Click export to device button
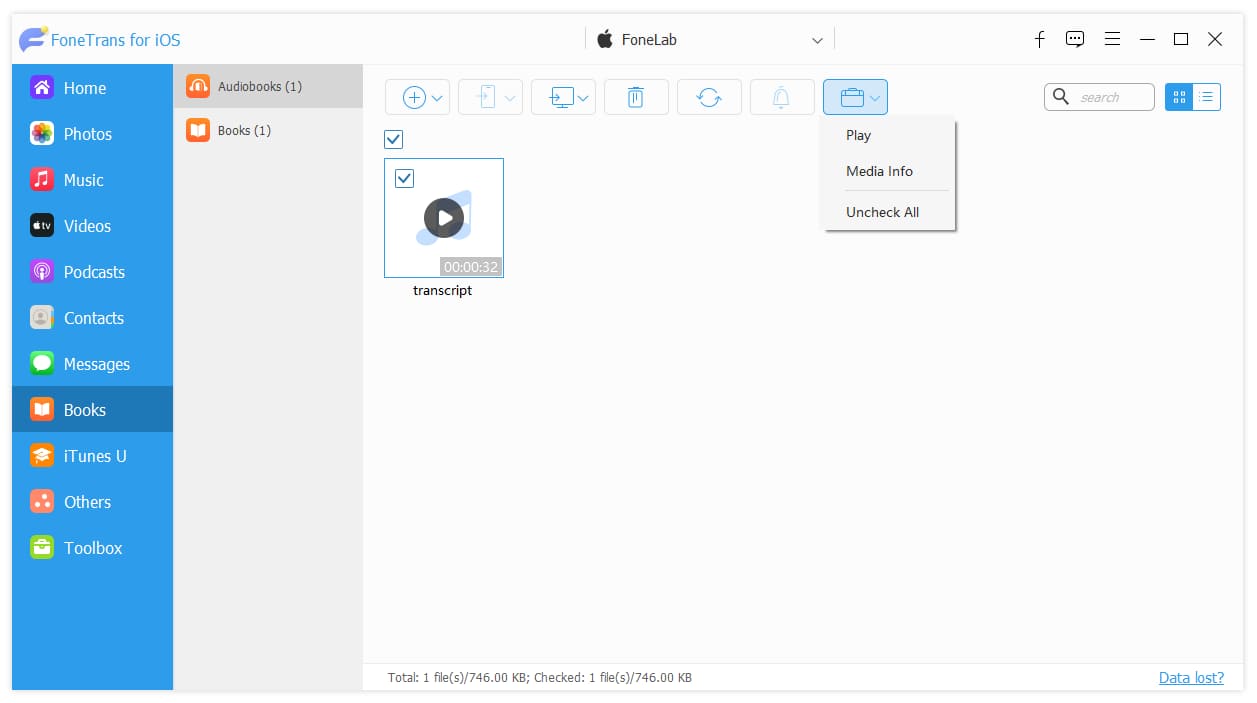The image size is (1257, 703). click(x=487, y=97)
